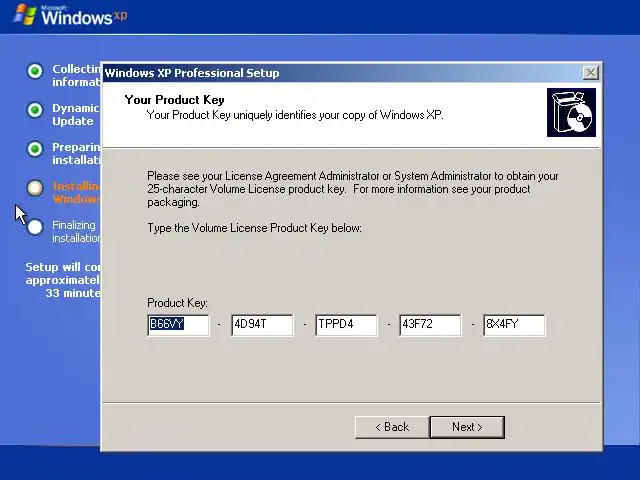Click the 'Product Key:' label
Screen dimensions: 640x480
tap(178, 303)
